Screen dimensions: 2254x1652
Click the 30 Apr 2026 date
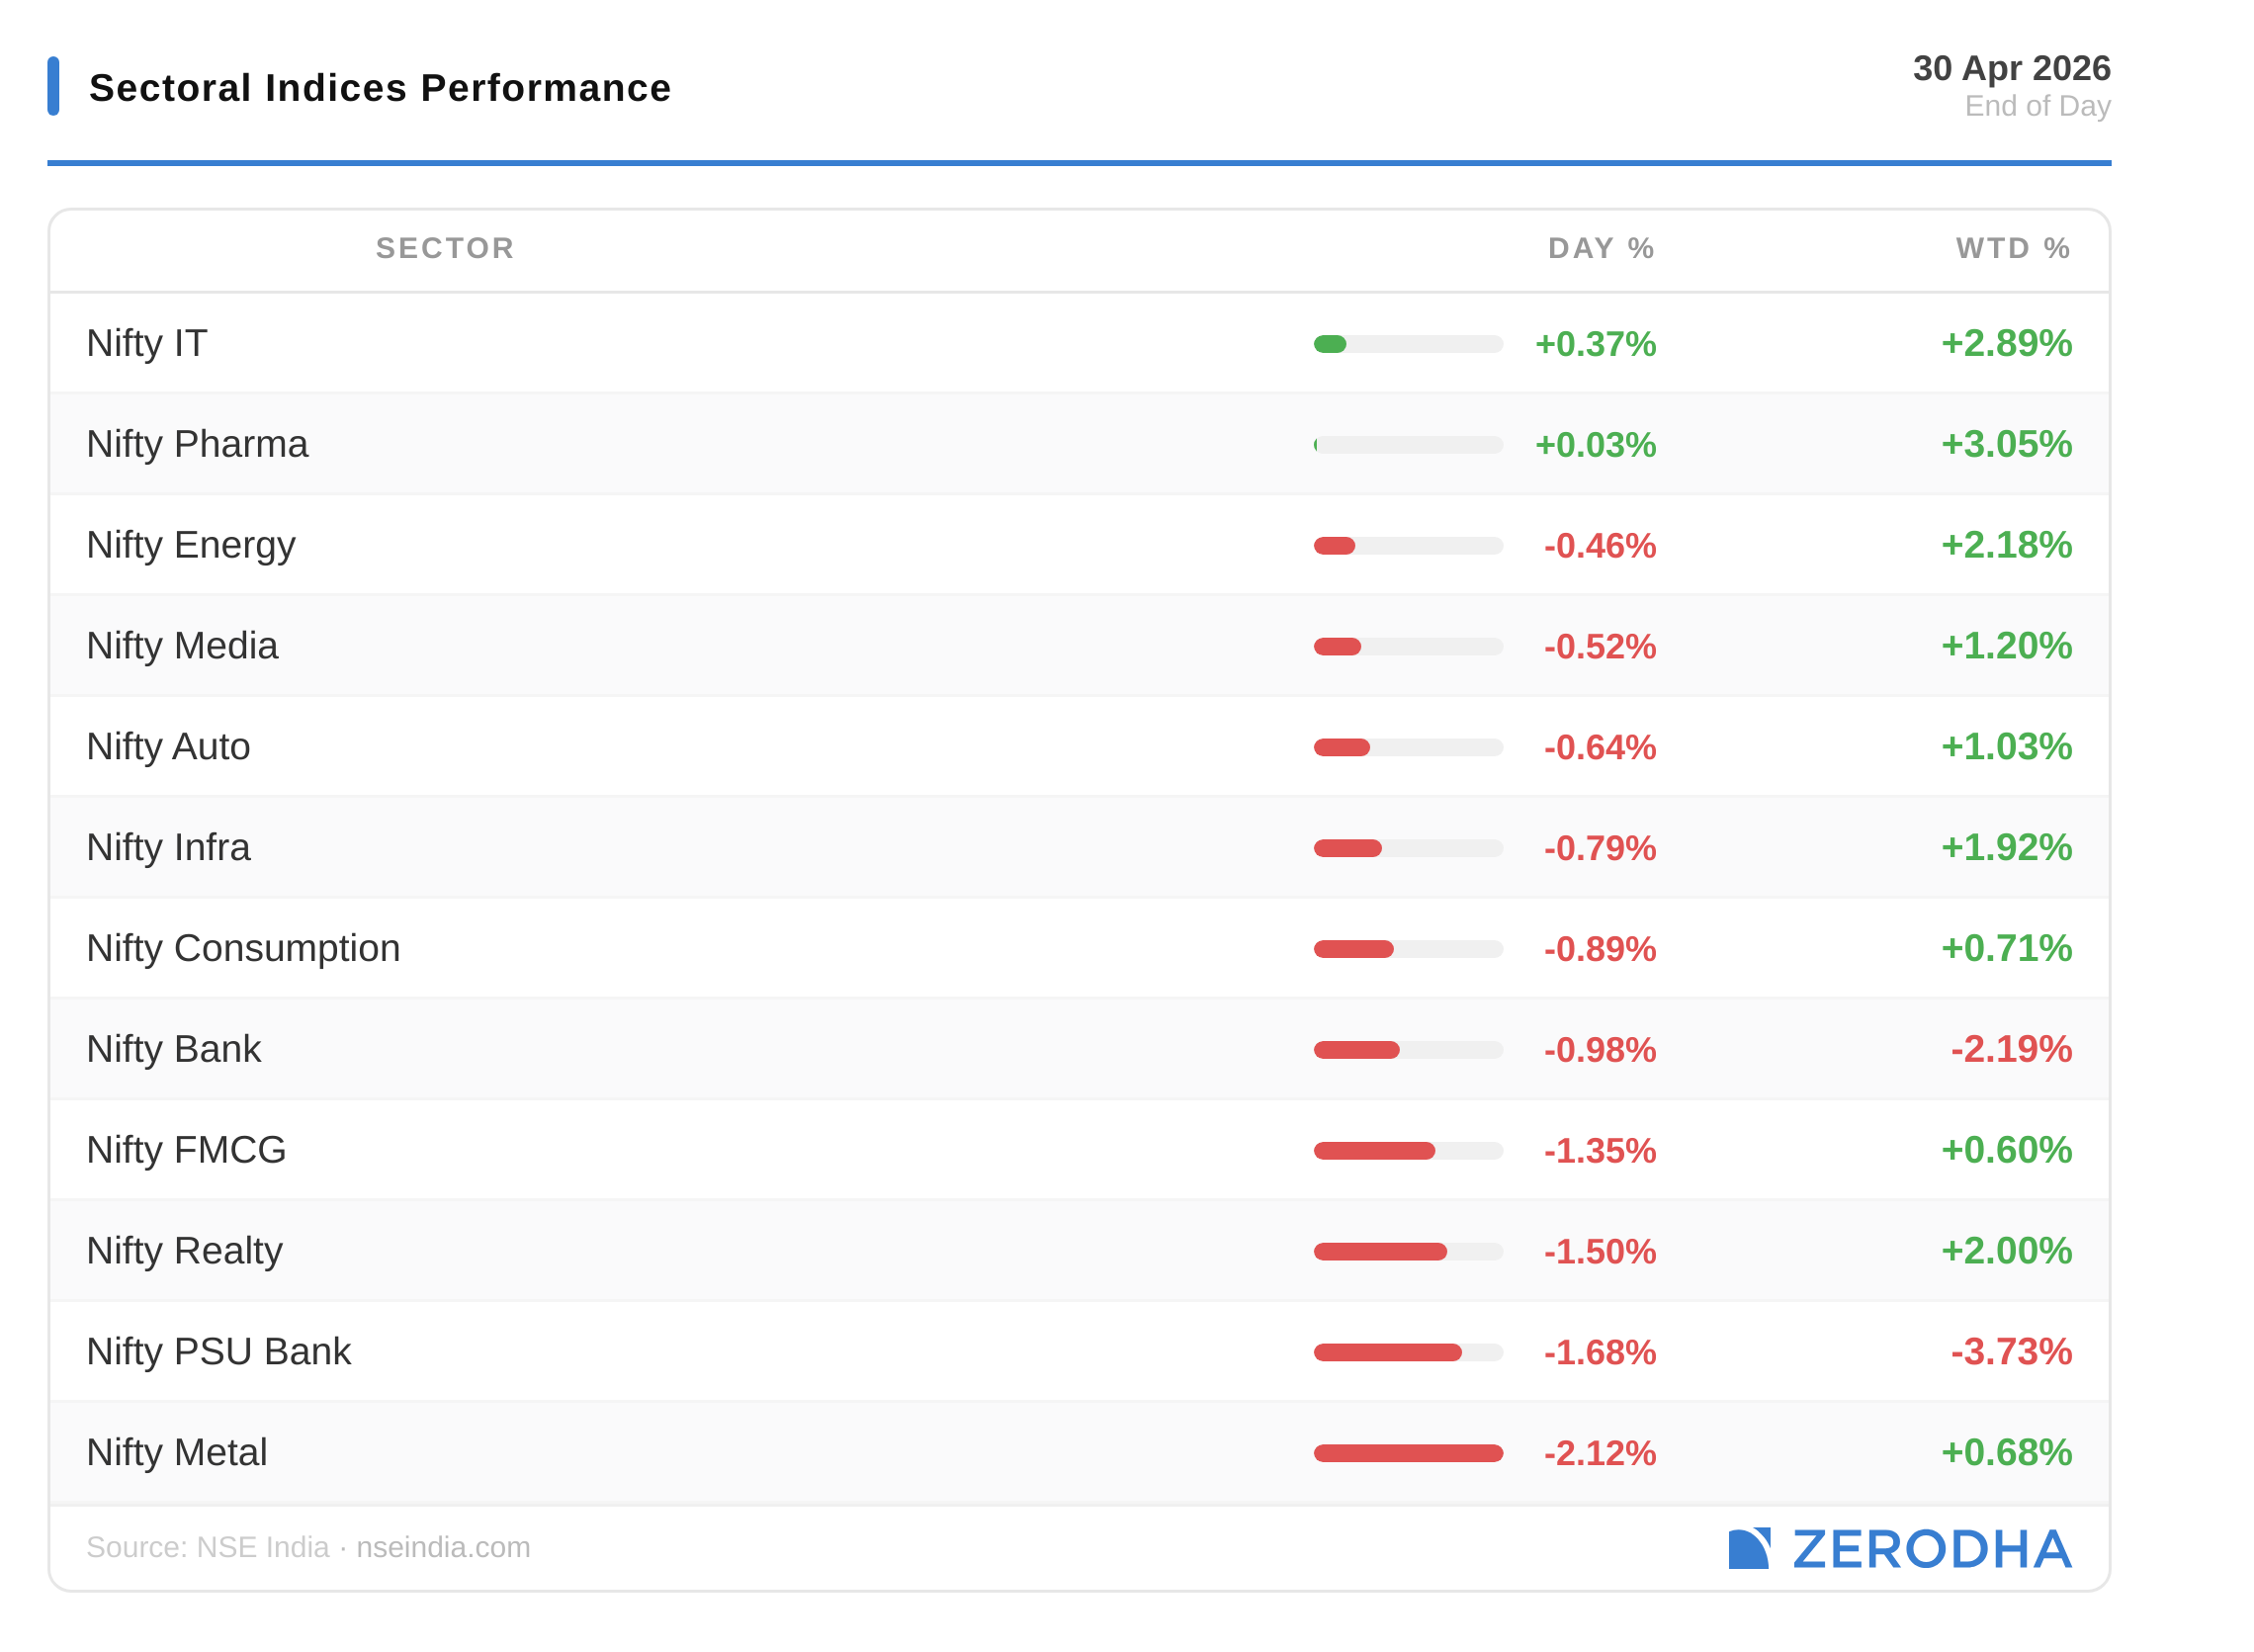2011,68
